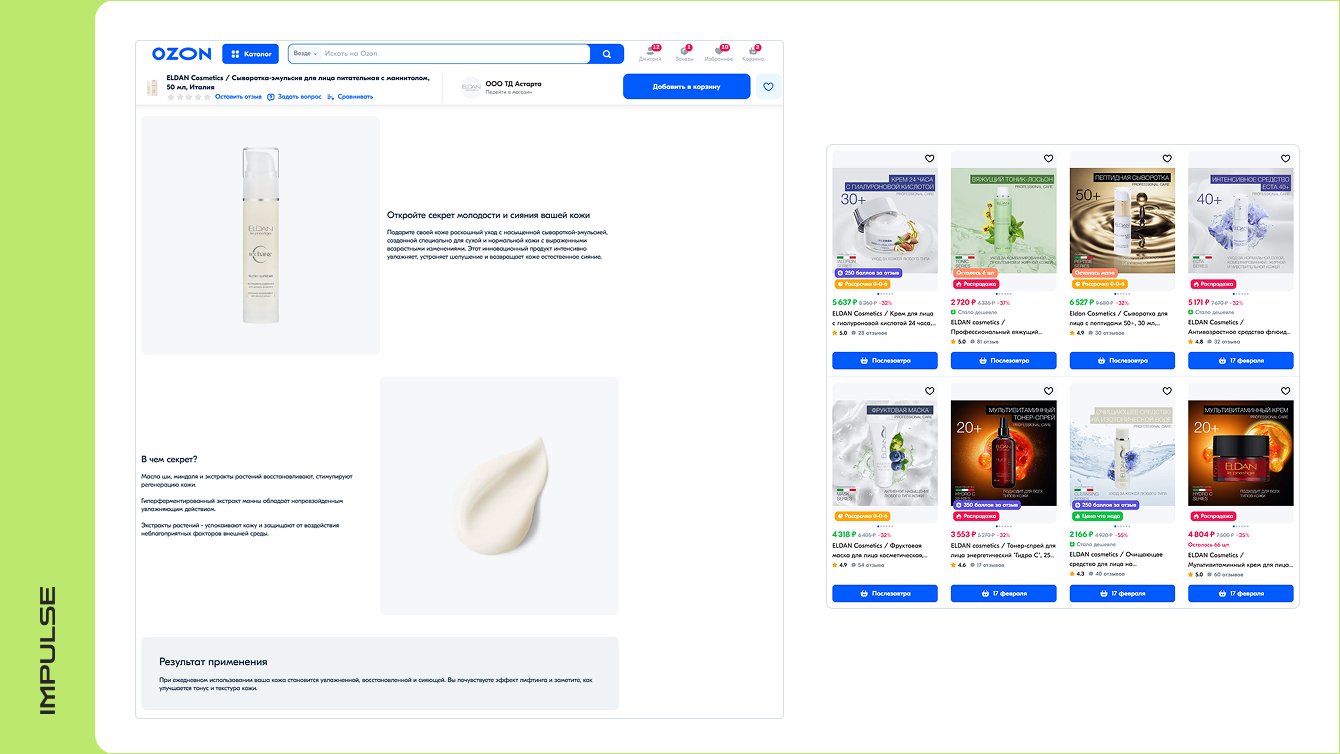
Task: Add the 2 166 ₽ cleanser to cart
Action: (x=1122, y=593)
